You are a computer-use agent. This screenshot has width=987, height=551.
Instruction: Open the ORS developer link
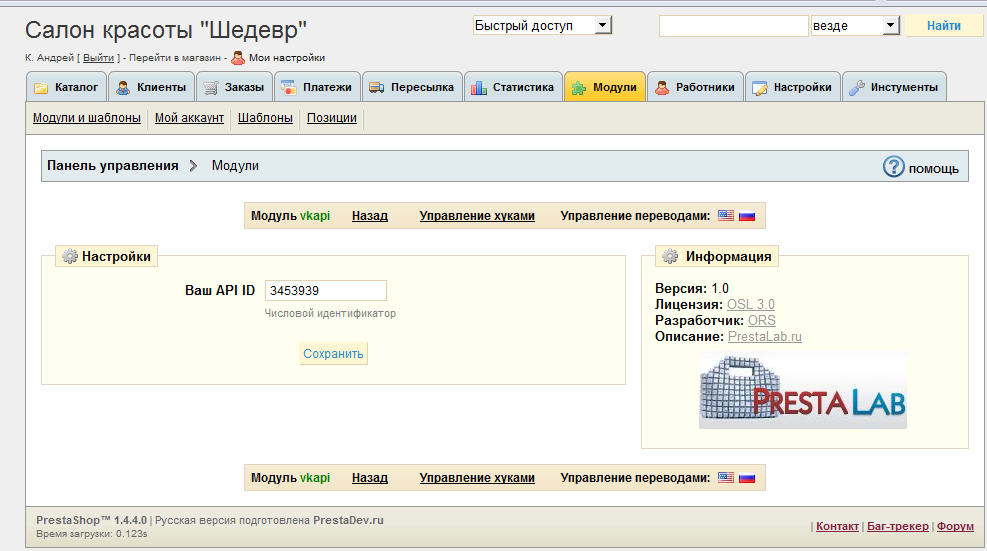coord(762,321)
